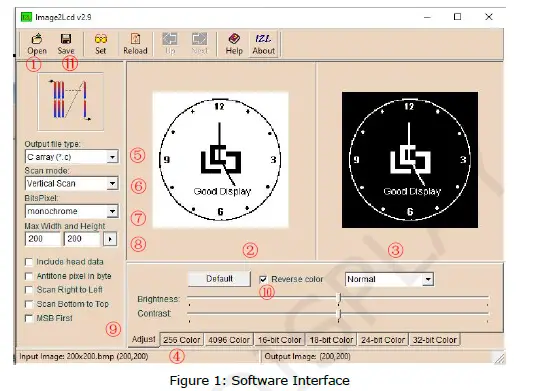Image resolution: width=551 pixels, height=391 pixels.
Task: Click the Brightness slider handle
Action: point(339,298)
